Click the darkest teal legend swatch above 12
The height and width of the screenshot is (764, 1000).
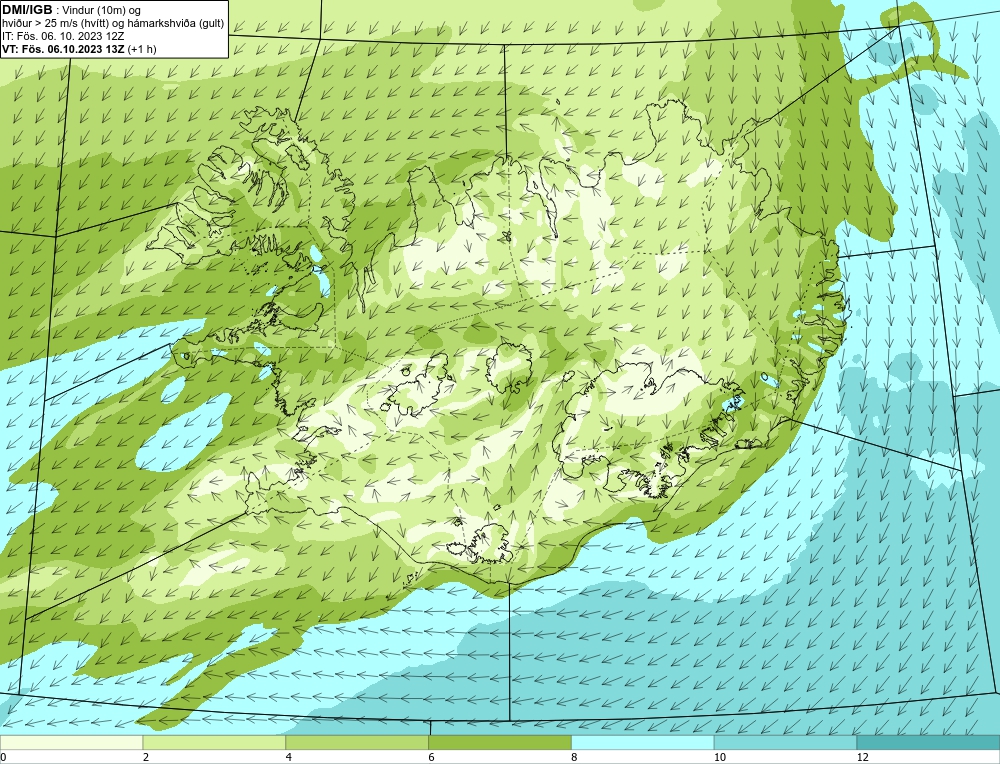[x=929, y=742]
